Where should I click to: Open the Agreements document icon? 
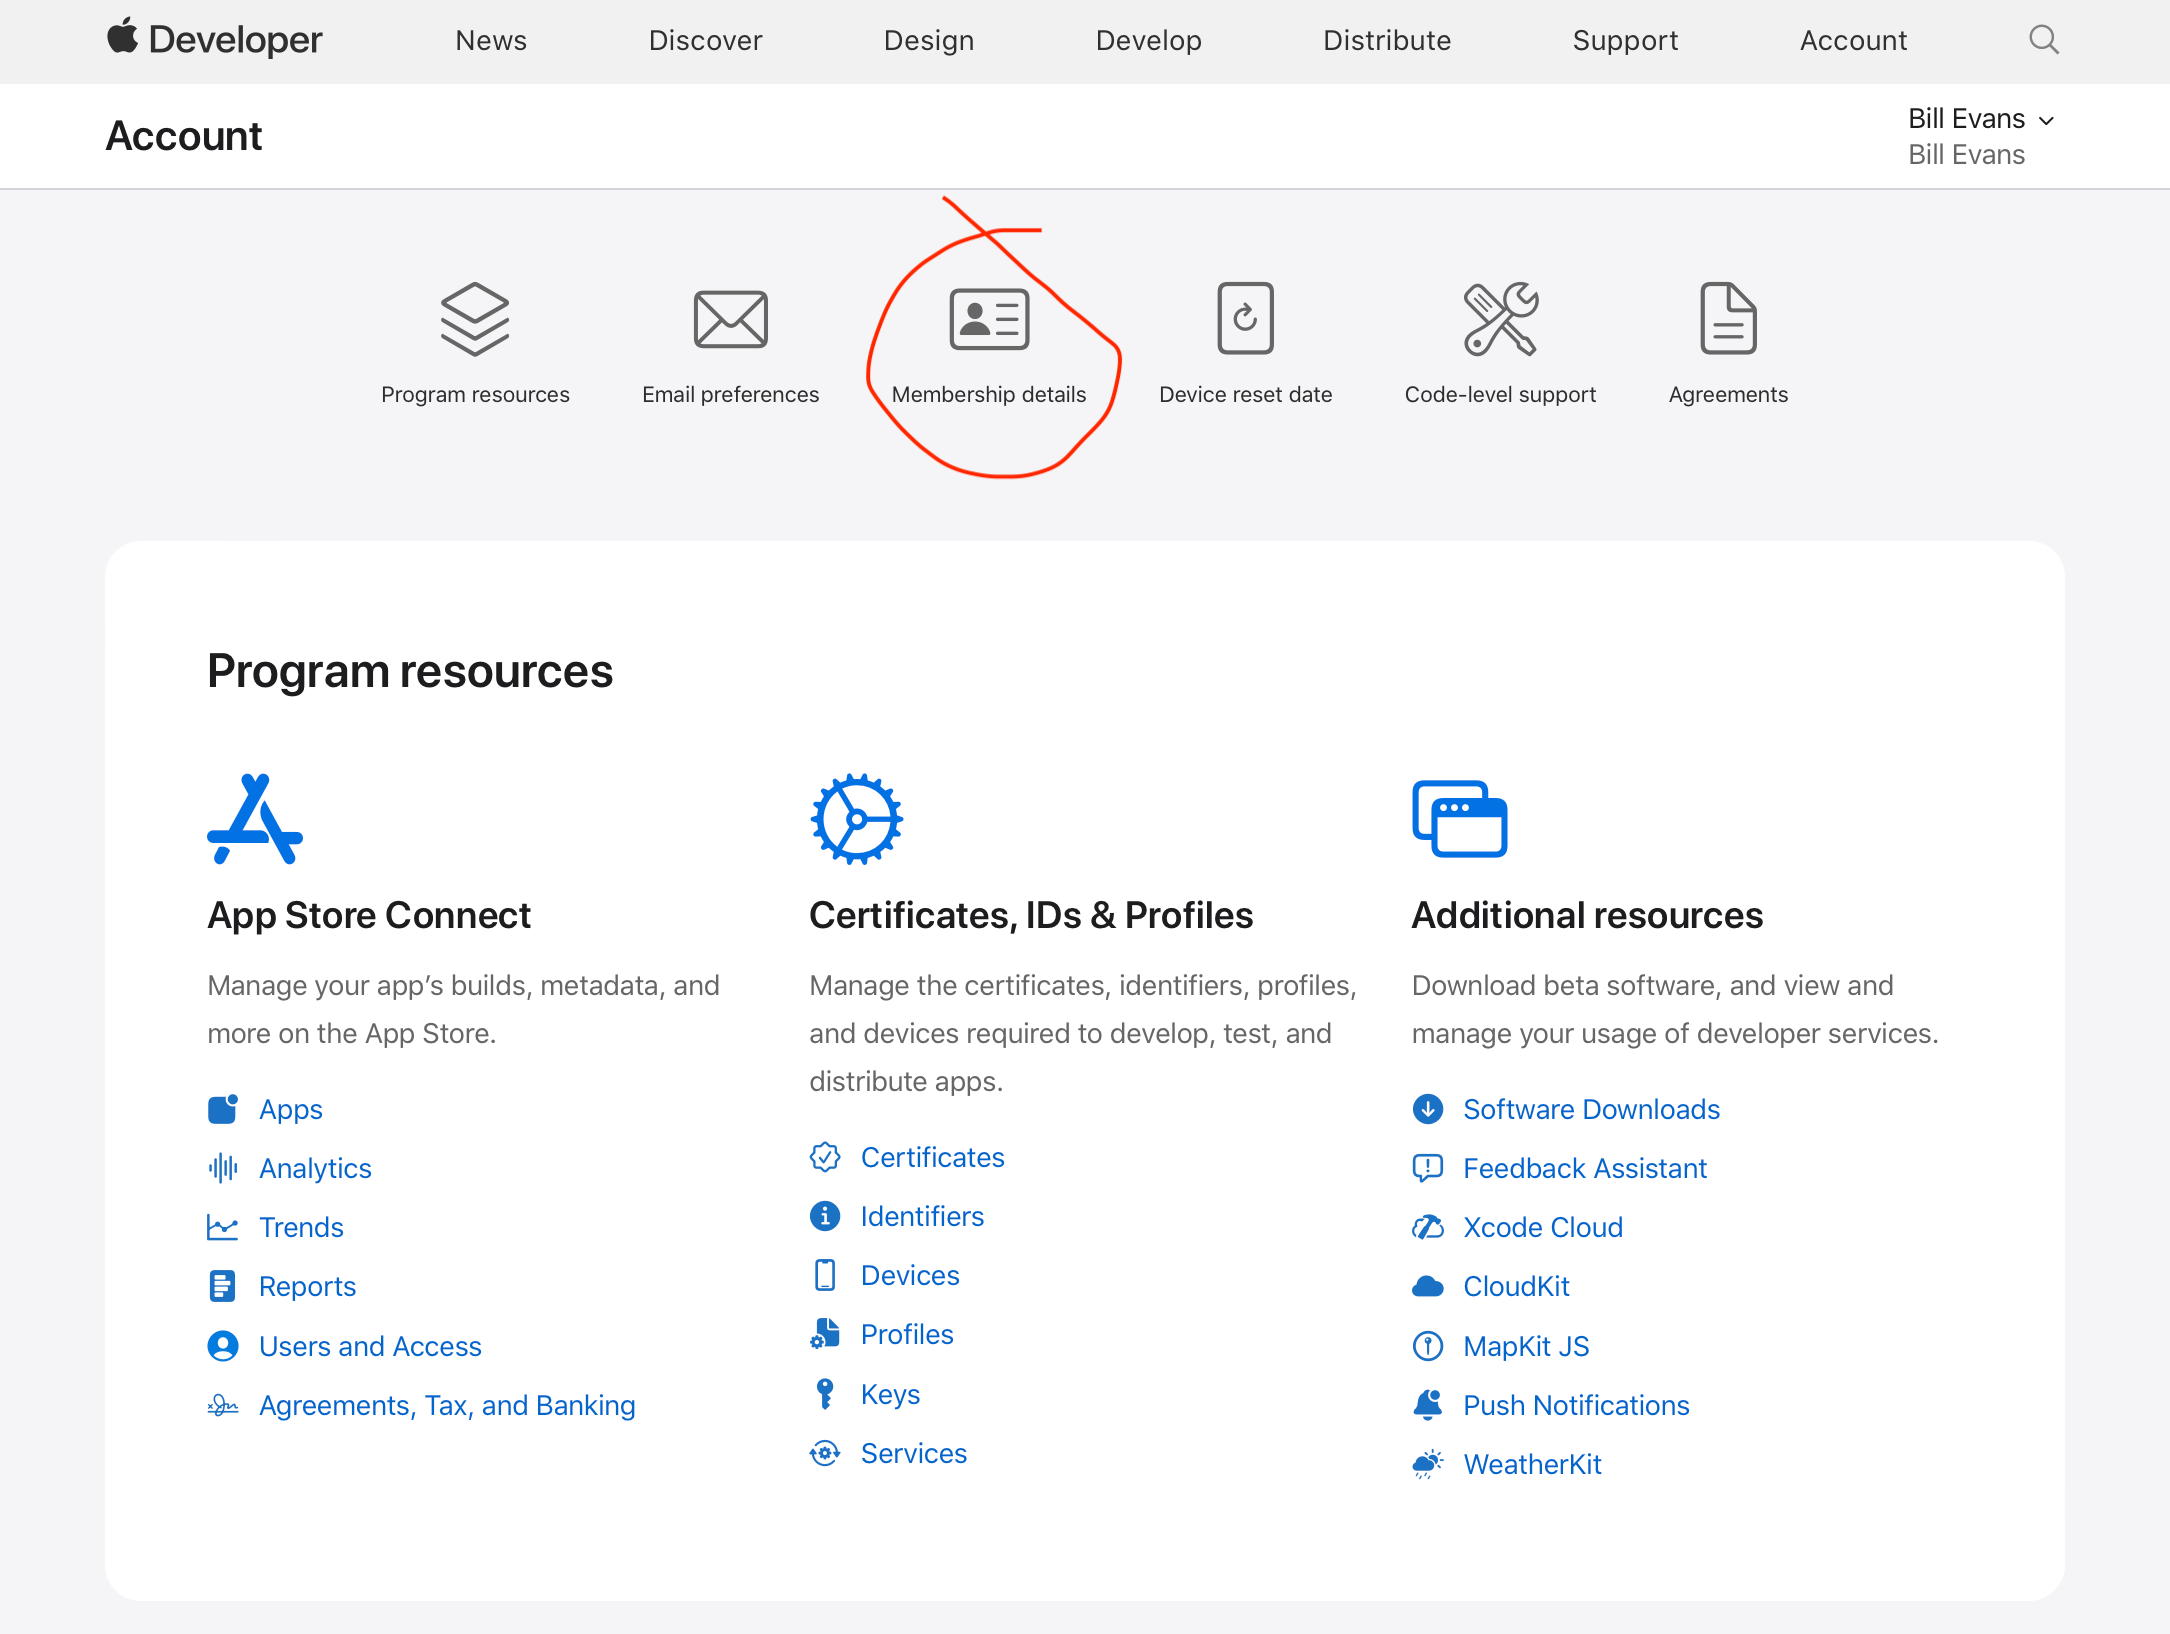tap(1728, 318)
